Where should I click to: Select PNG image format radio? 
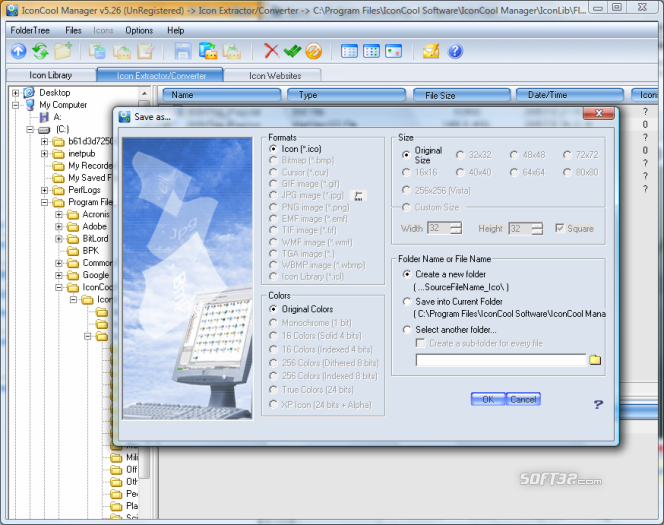click(273, 207)
